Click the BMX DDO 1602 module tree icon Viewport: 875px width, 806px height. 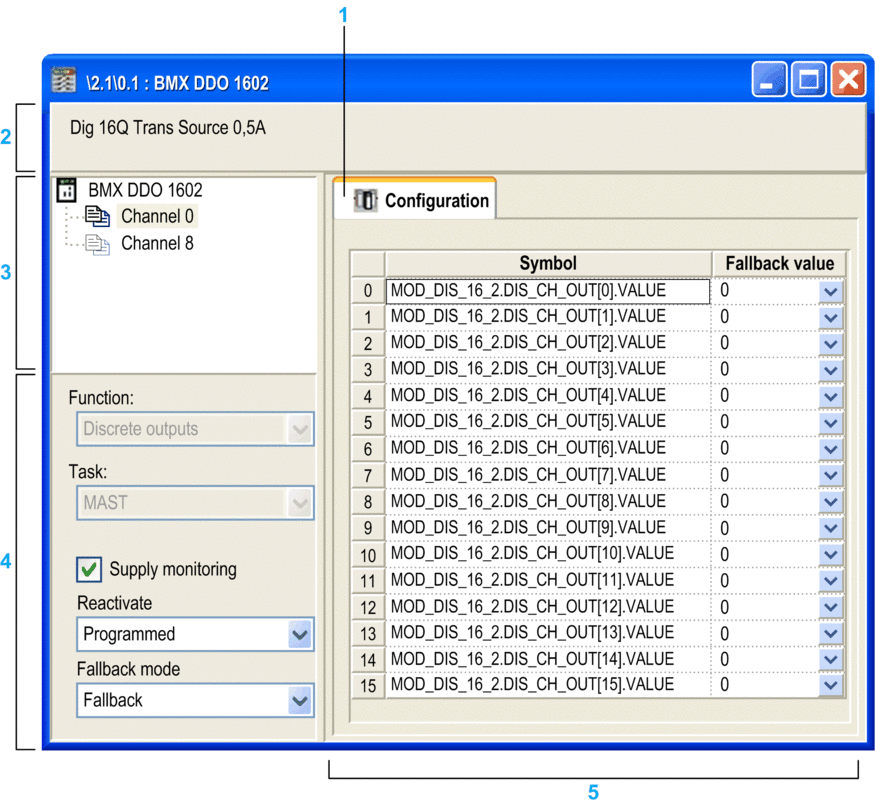click(x=66, y=190)
